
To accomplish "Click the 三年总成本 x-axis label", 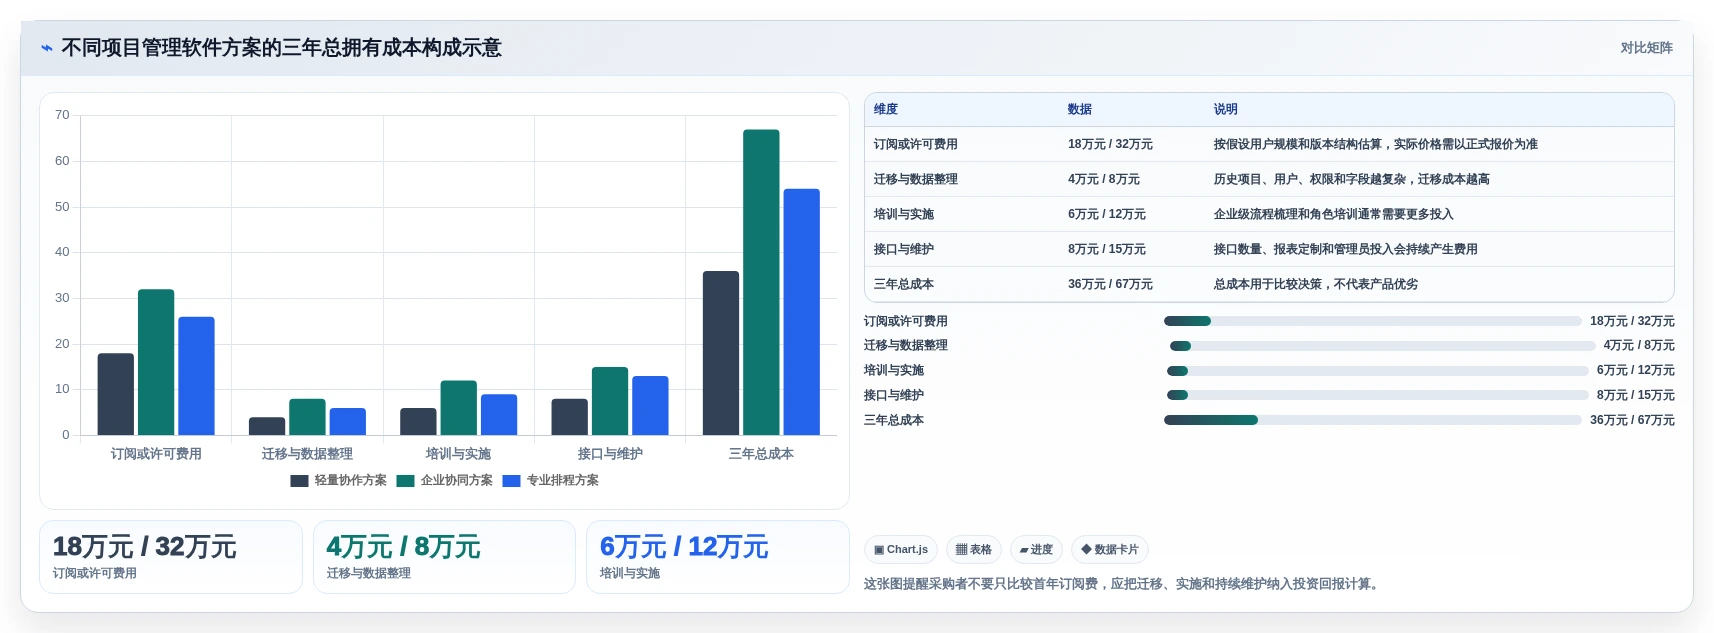I will 761,454.
